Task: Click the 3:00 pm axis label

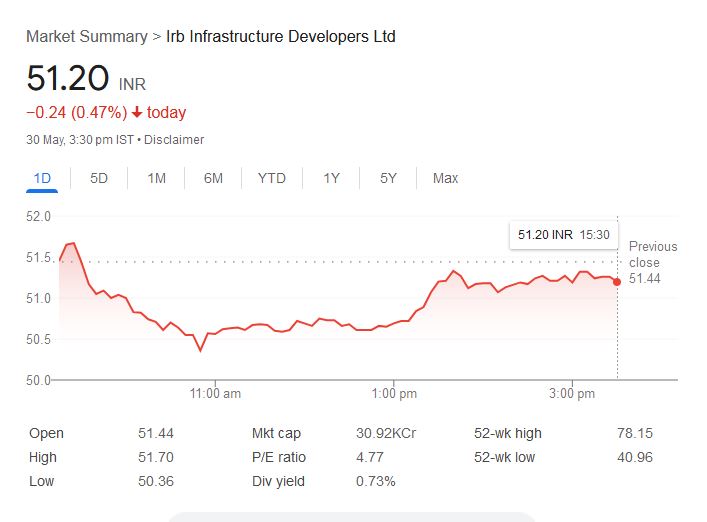Action: (x=572, y=394)
